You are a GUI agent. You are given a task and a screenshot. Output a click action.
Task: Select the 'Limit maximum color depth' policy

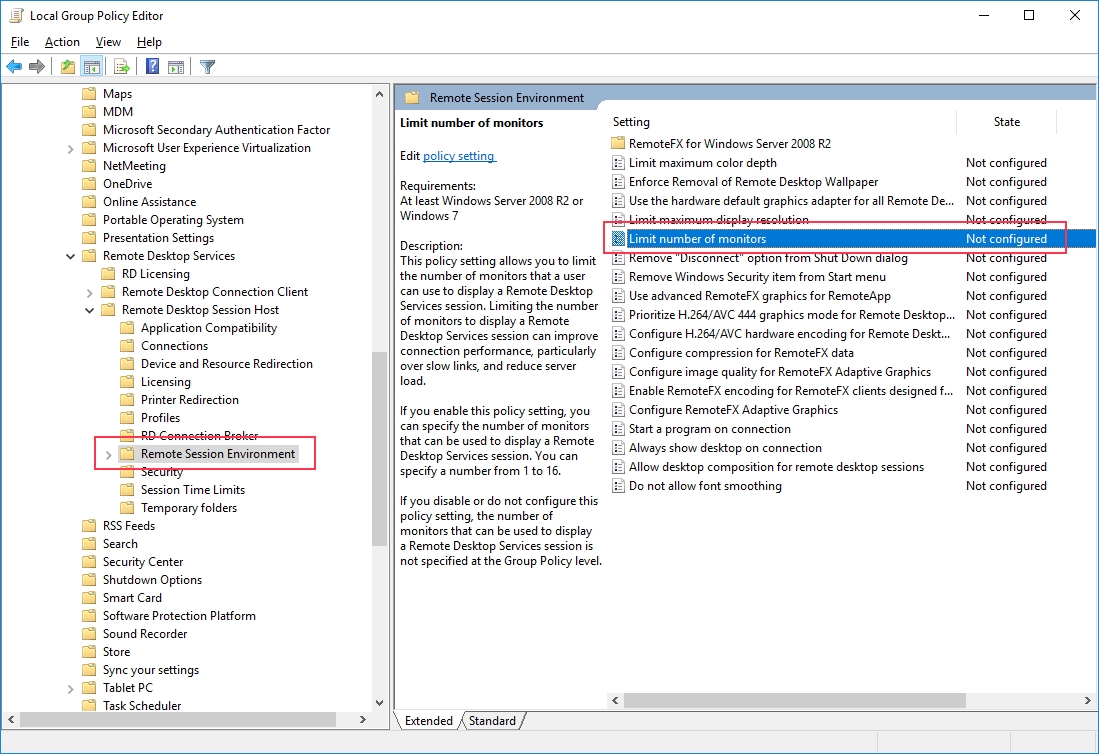point(702,163)
